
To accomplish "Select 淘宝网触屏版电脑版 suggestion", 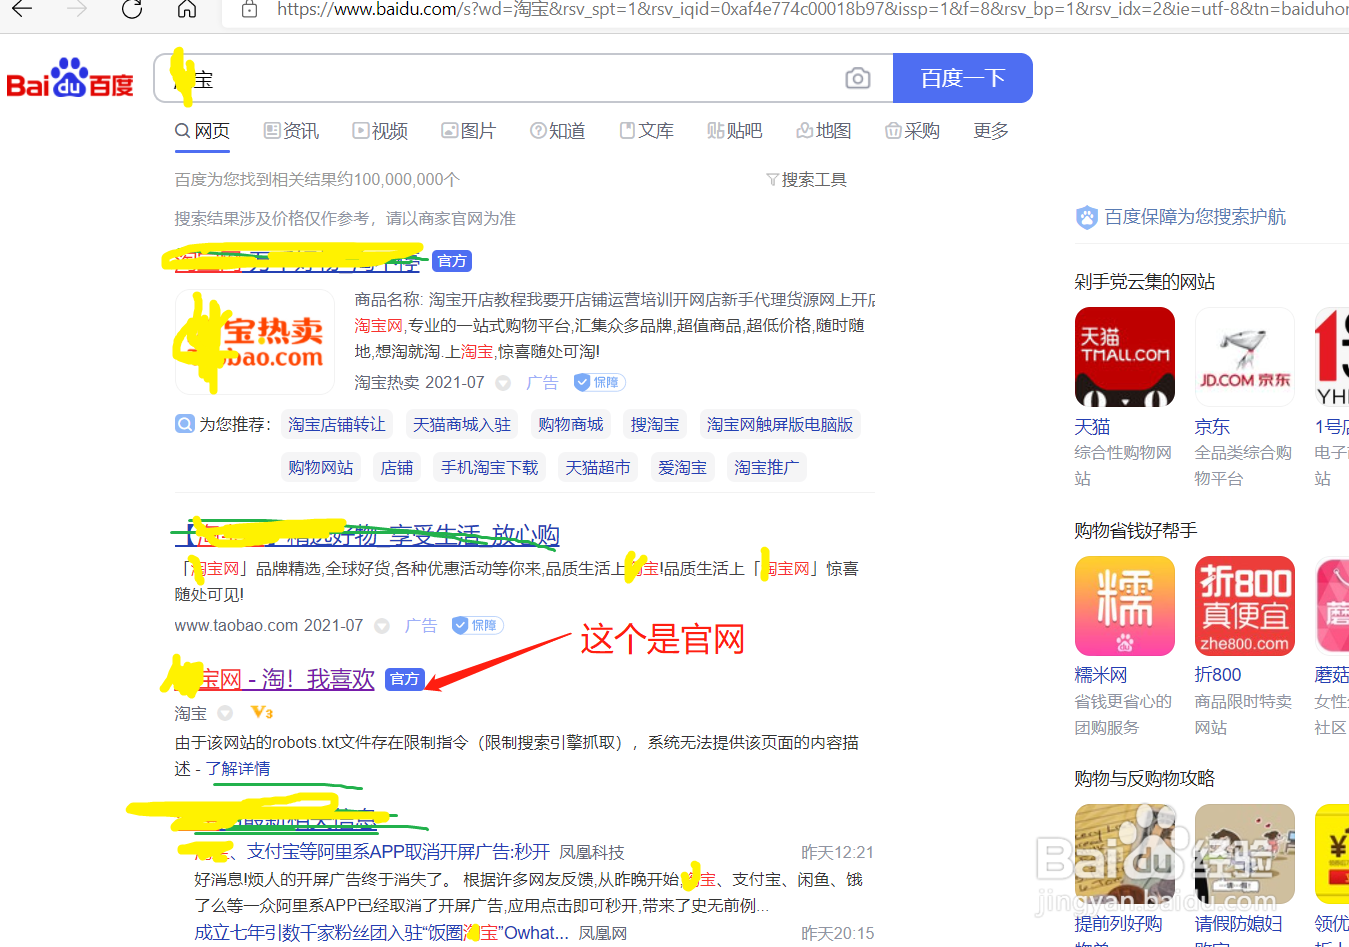I will click(x=780, y=425).
